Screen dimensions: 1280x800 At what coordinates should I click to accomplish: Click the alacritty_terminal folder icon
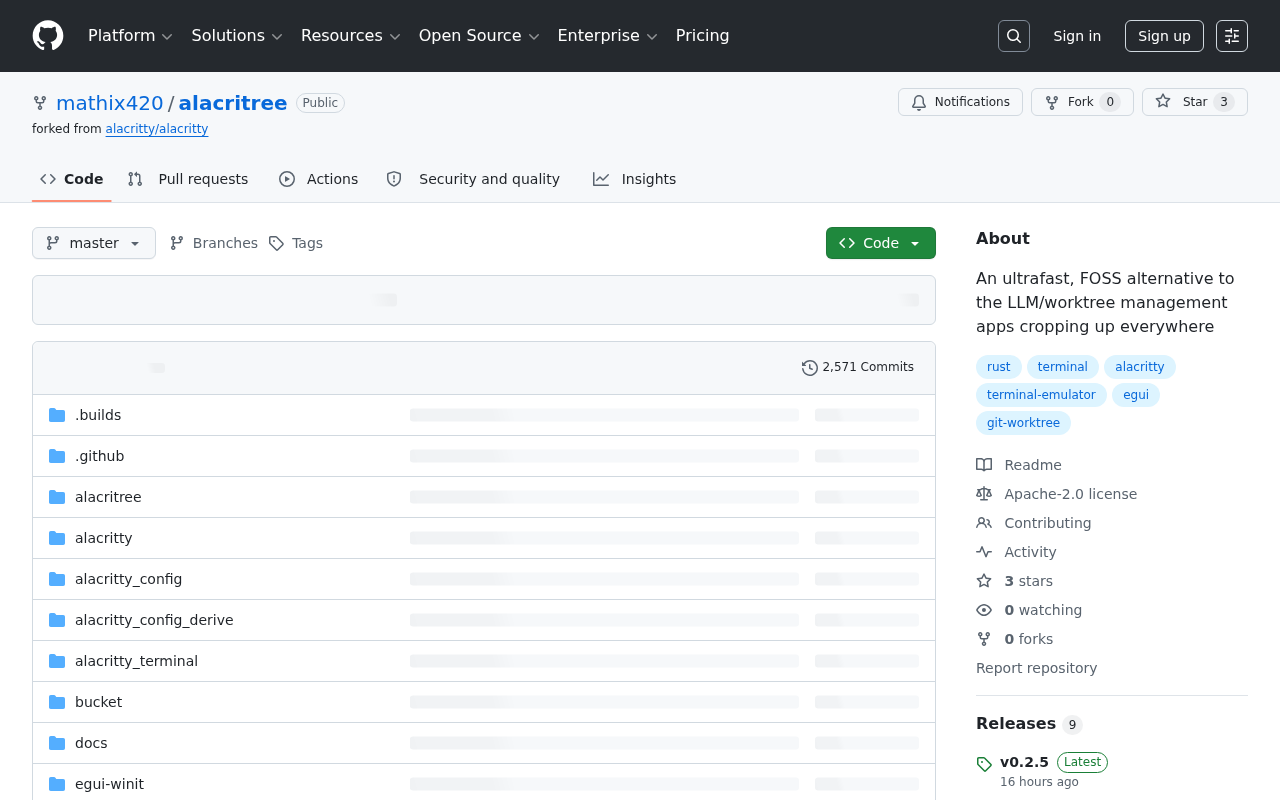point(57,661)
